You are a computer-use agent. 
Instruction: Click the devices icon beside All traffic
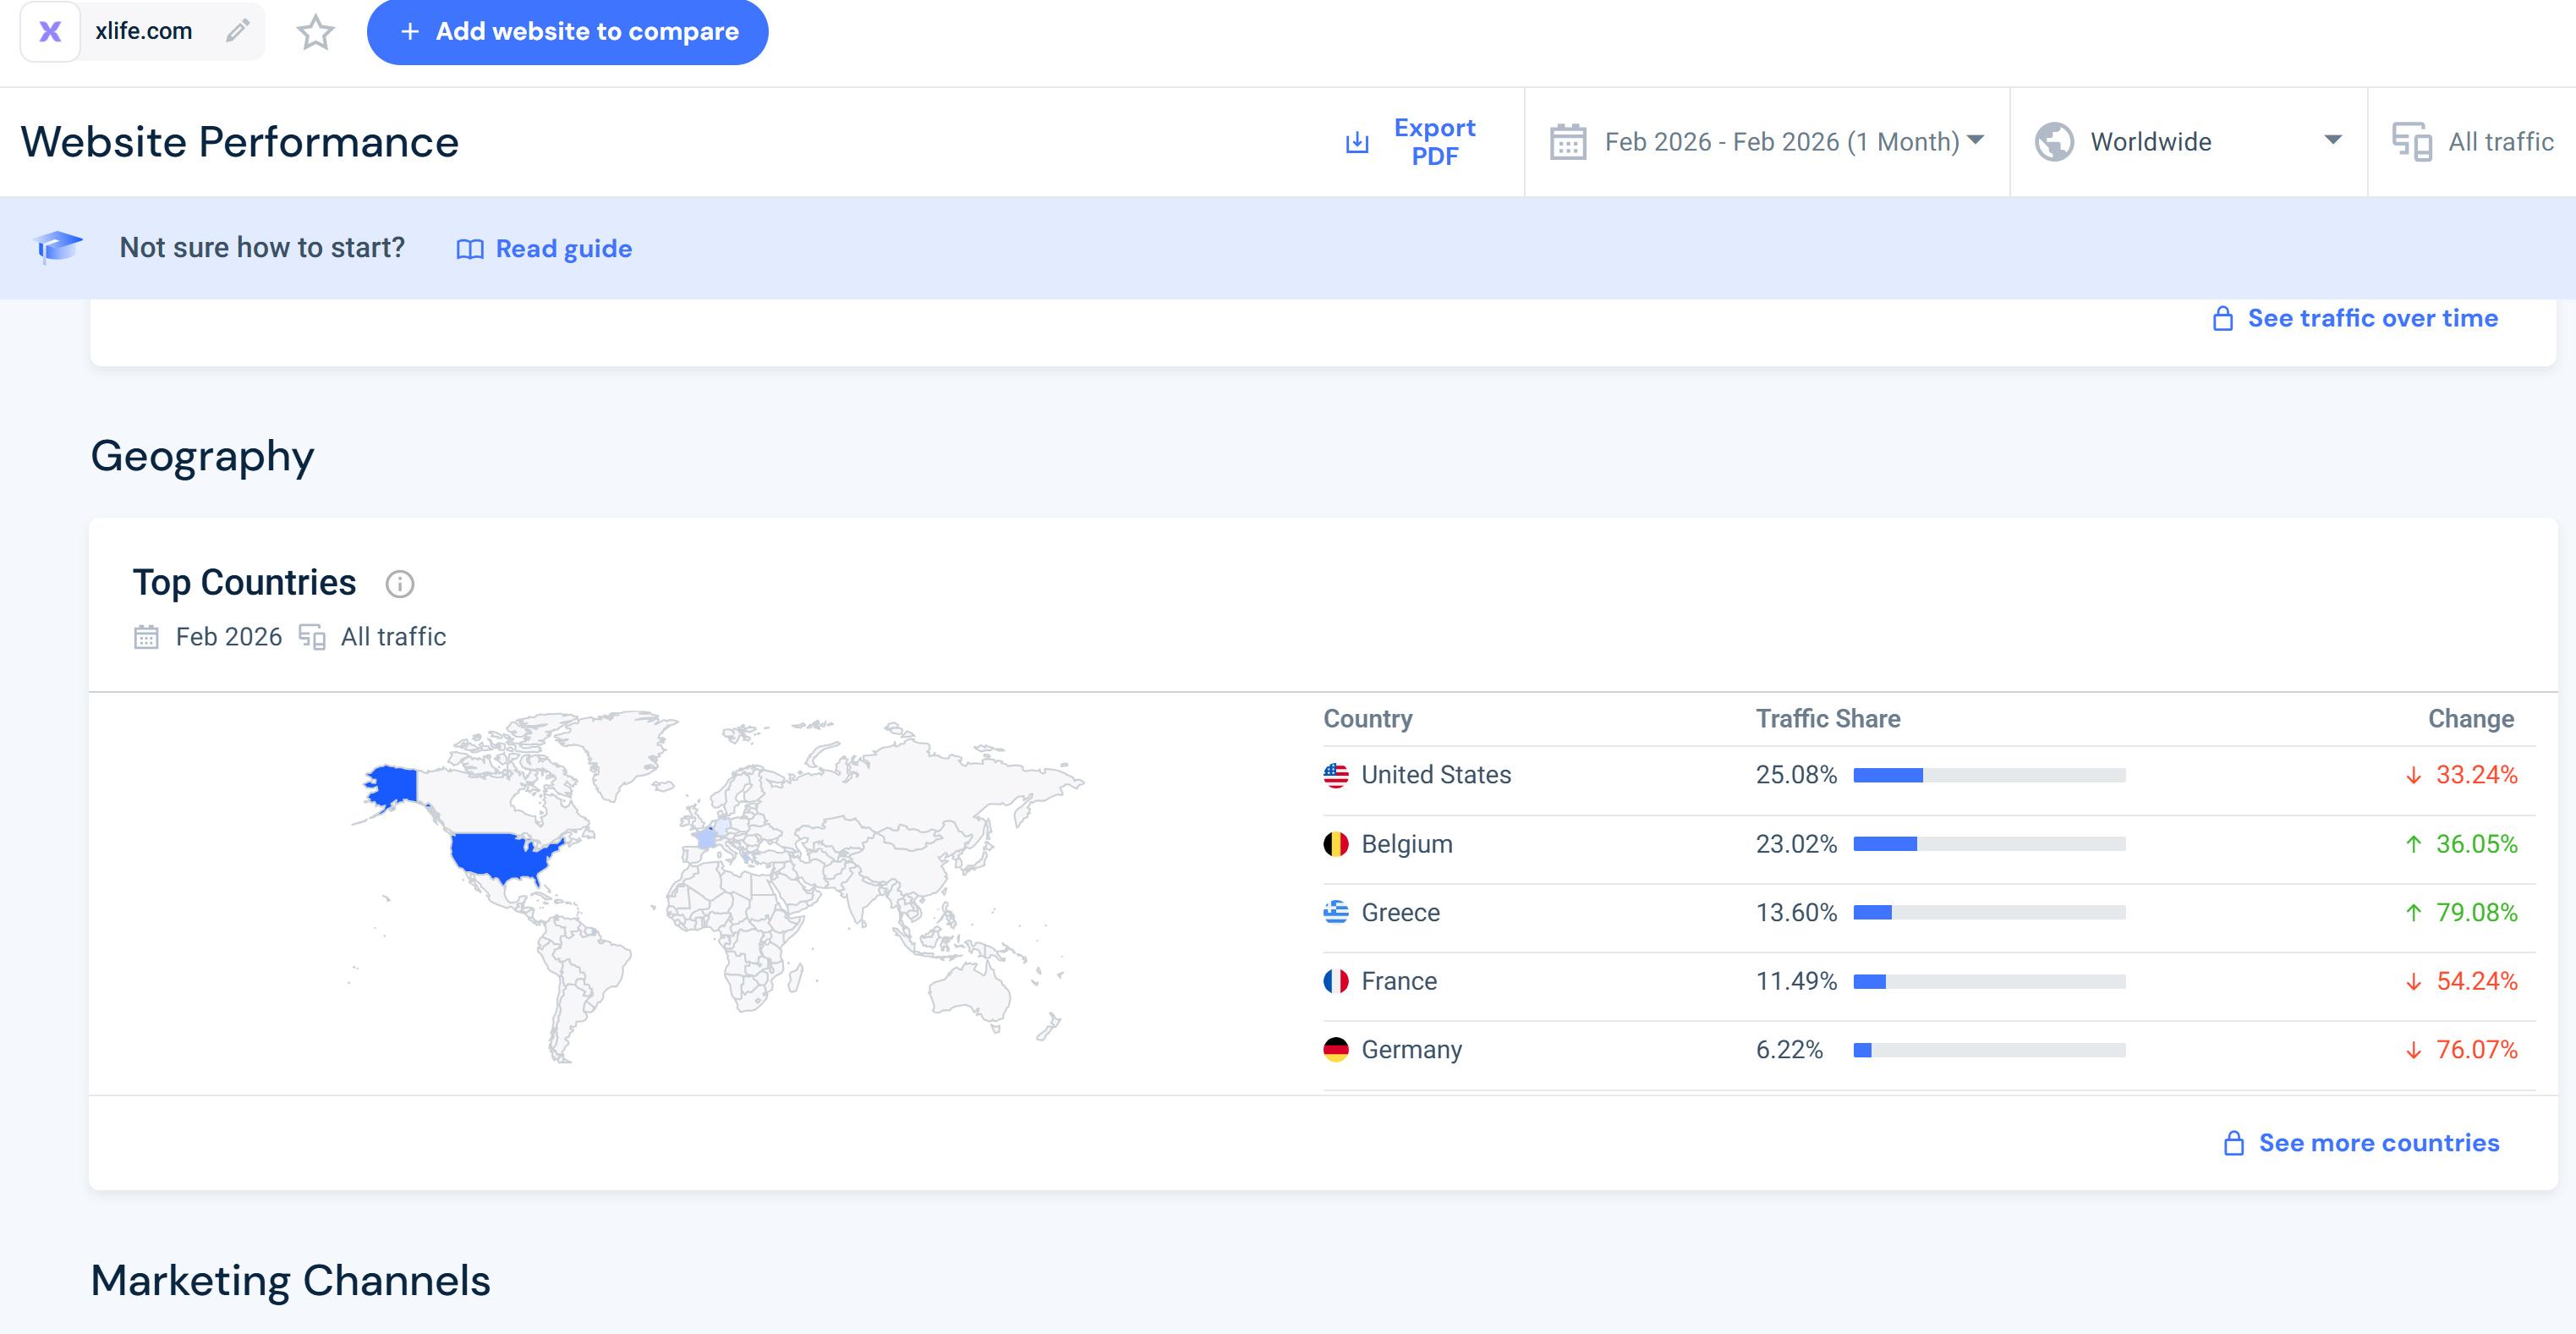point(2411,142)
